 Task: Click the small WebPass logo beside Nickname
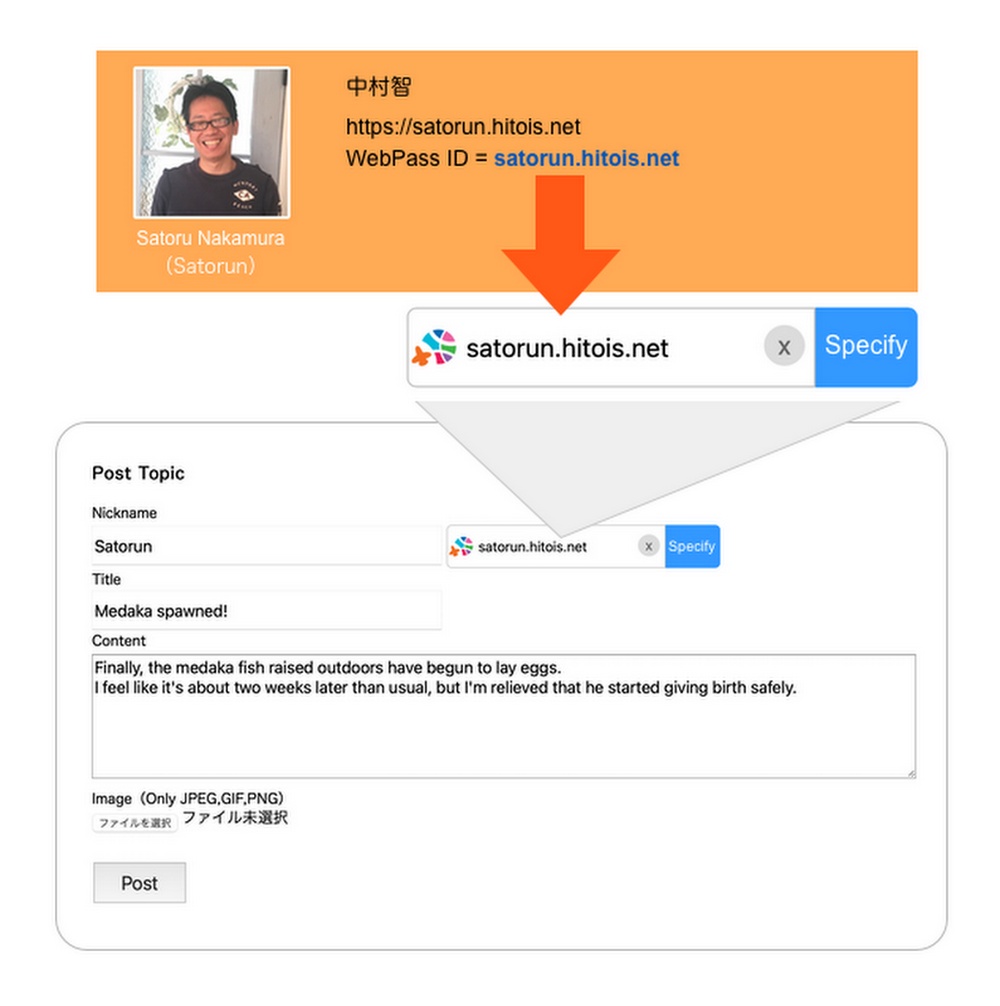point(461,546)
